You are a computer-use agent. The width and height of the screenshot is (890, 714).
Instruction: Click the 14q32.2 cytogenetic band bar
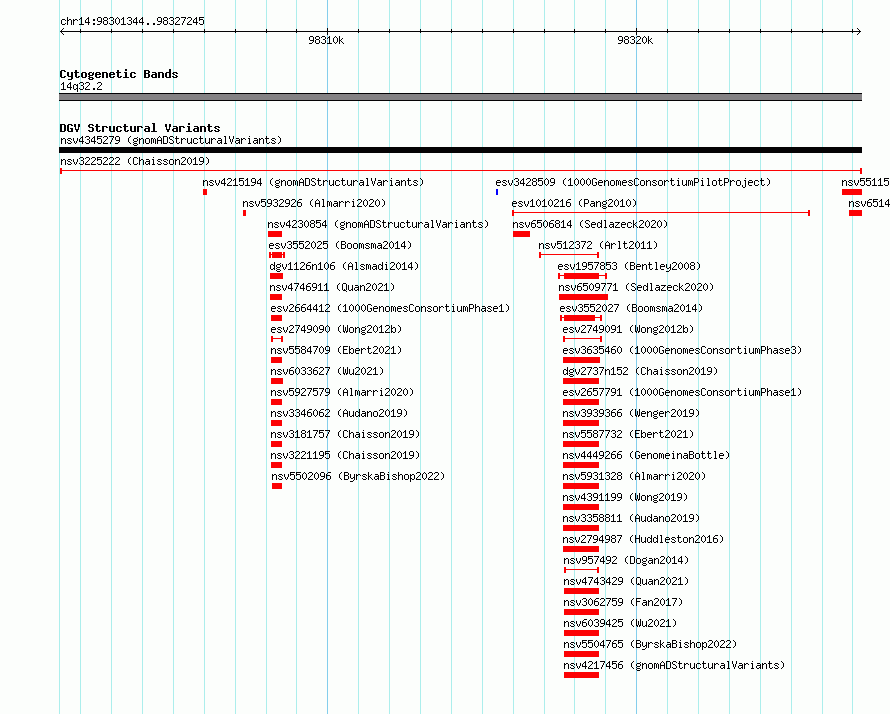(x=460, y=97)
